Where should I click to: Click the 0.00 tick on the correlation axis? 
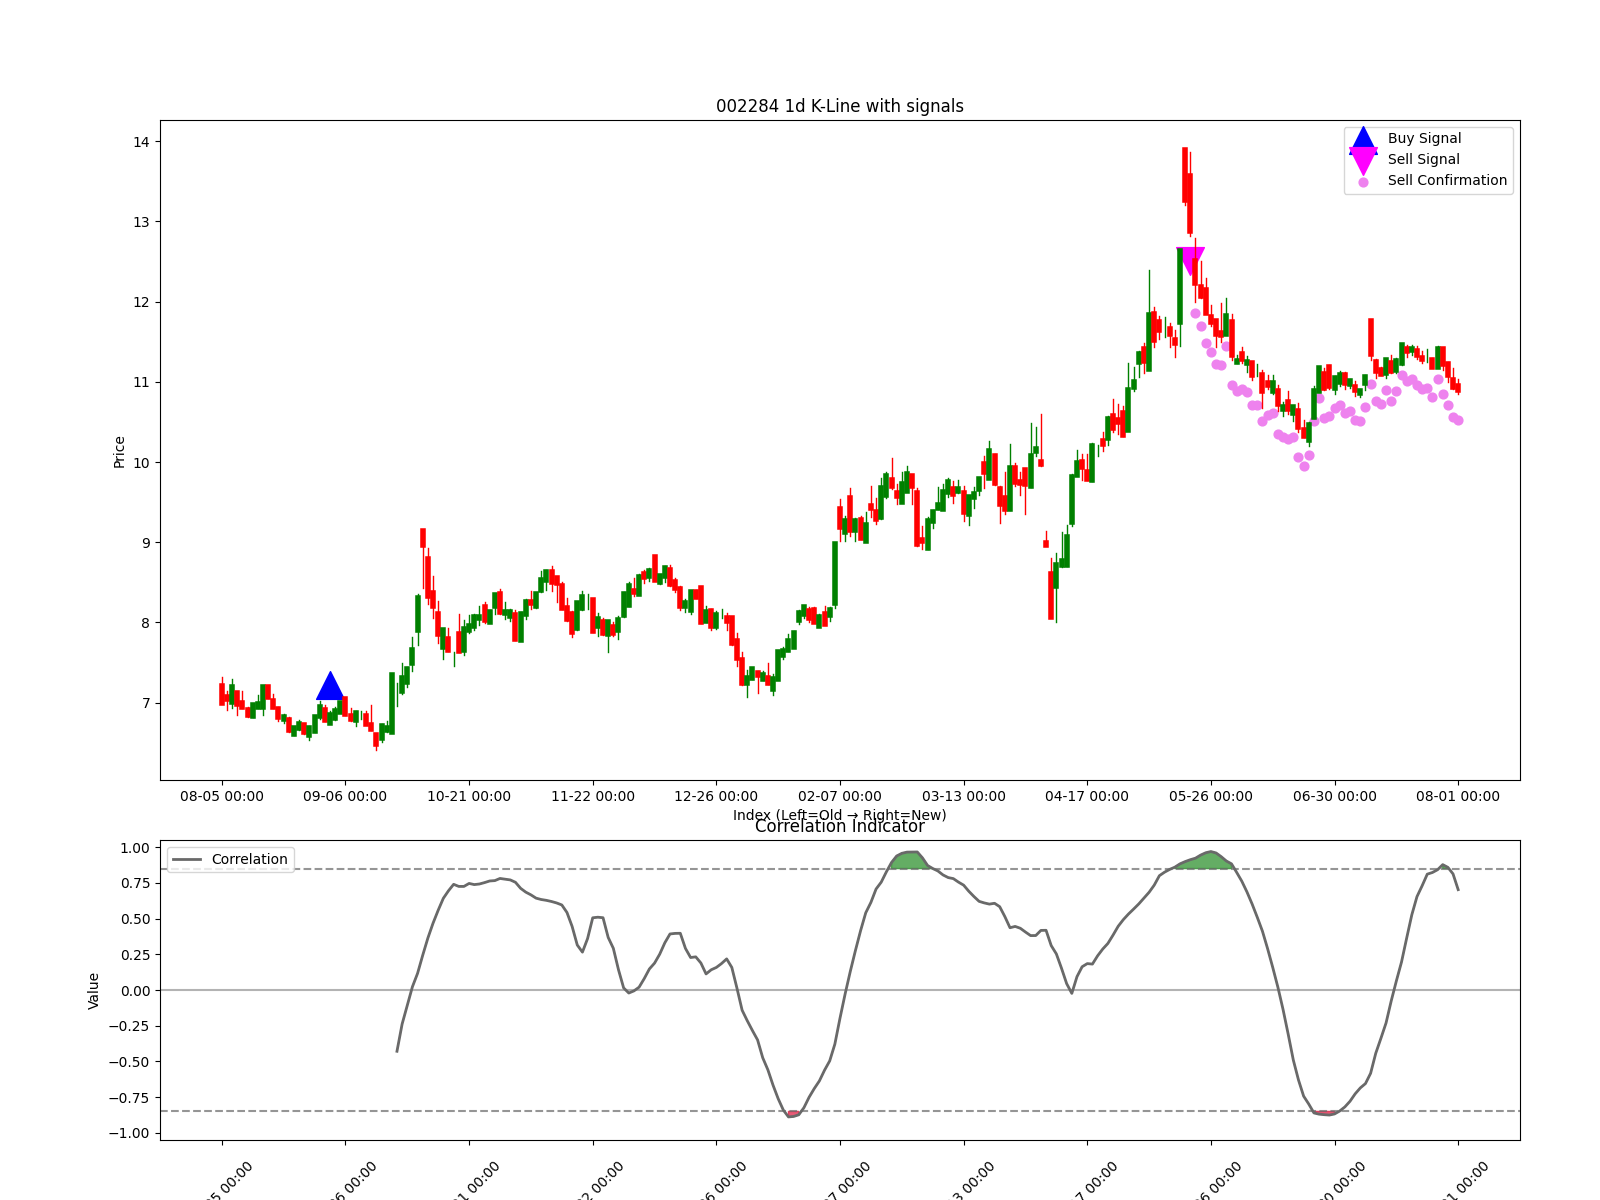click(134, 991)
